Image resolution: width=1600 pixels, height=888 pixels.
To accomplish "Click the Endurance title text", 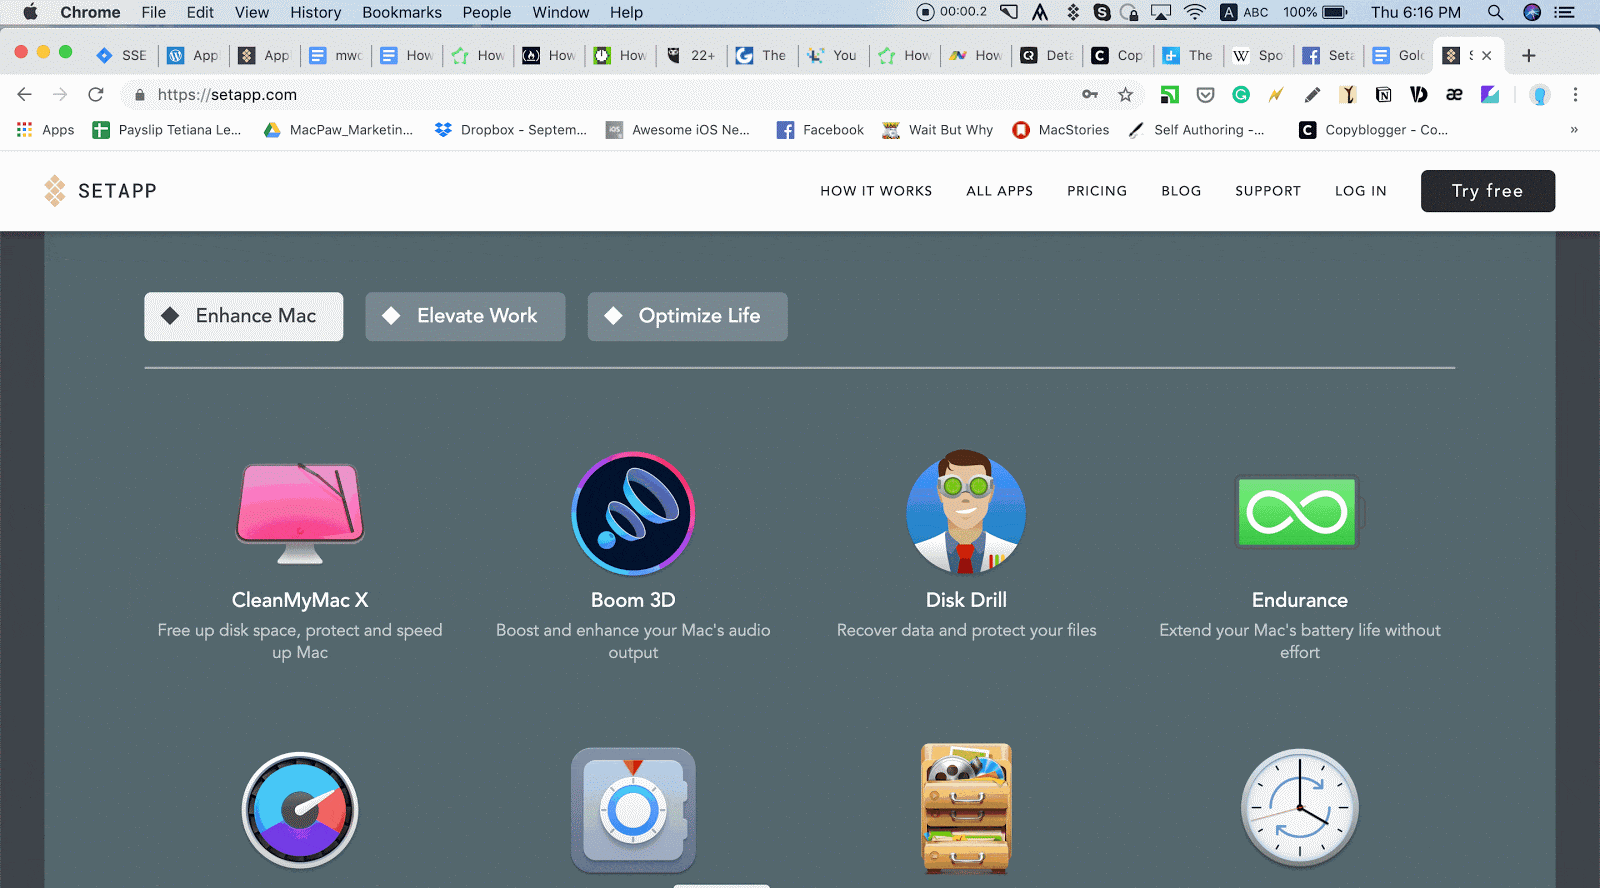I will coord(1299,600).
